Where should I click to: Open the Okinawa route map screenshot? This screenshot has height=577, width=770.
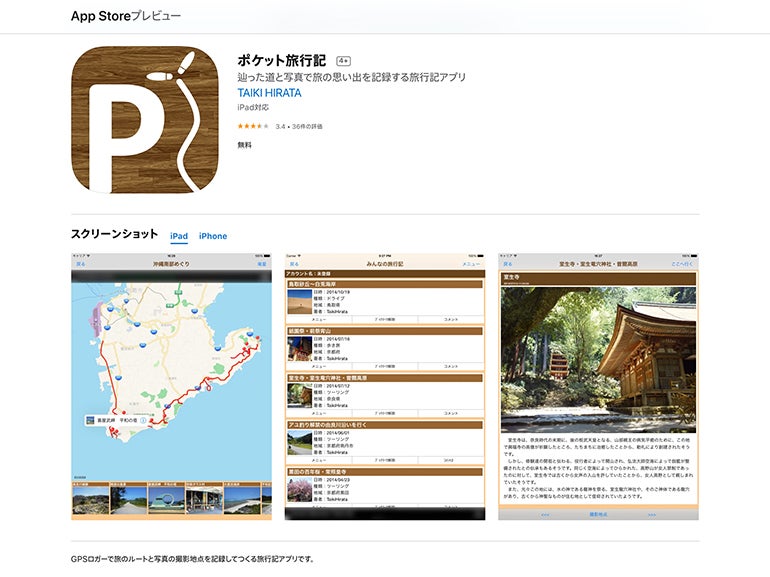pos(171,386)
